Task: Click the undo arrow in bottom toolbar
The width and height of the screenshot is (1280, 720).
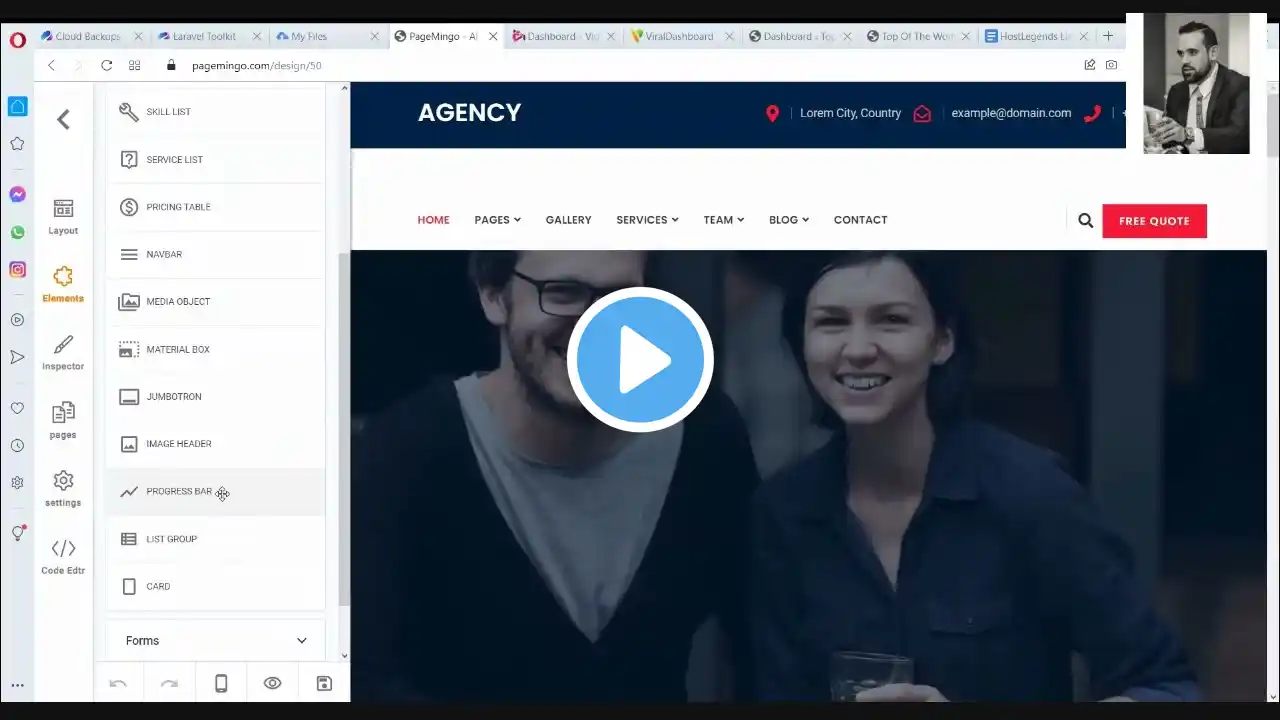Action: 118,683
